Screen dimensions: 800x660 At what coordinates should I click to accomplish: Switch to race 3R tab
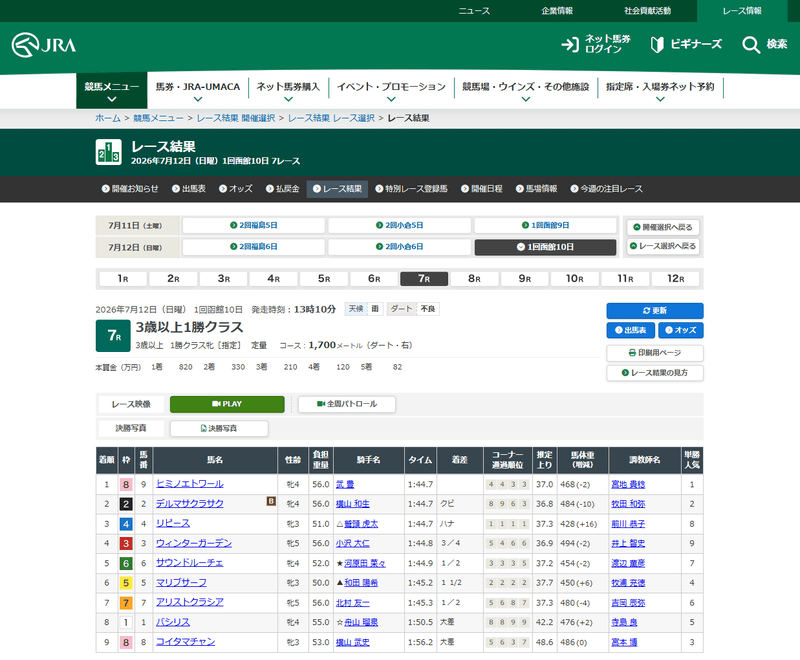click(223, 278)
